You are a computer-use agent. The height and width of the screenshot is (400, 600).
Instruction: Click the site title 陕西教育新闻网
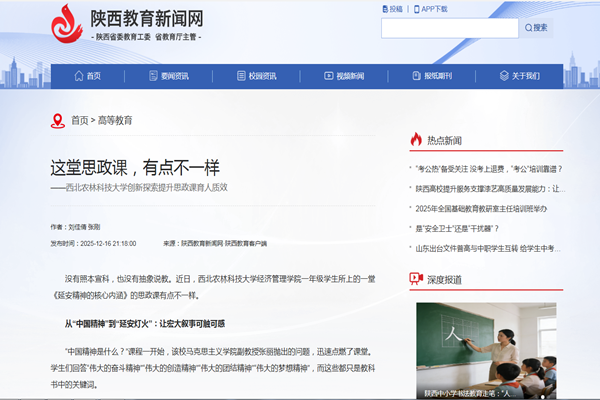click(x=147, y=19)
